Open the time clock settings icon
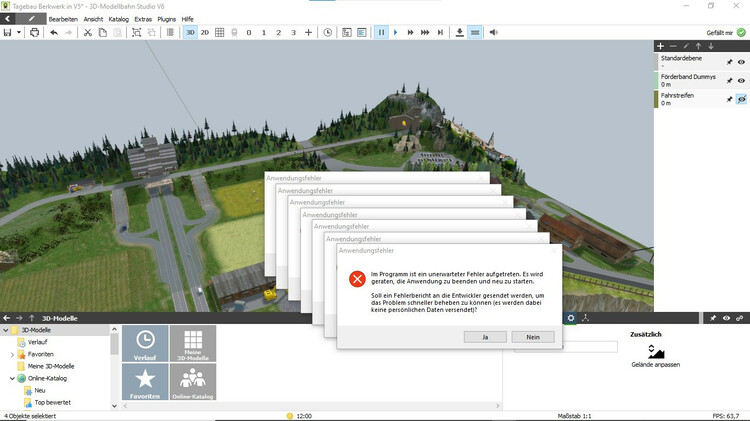750x421 pixels. coord(328,33)
